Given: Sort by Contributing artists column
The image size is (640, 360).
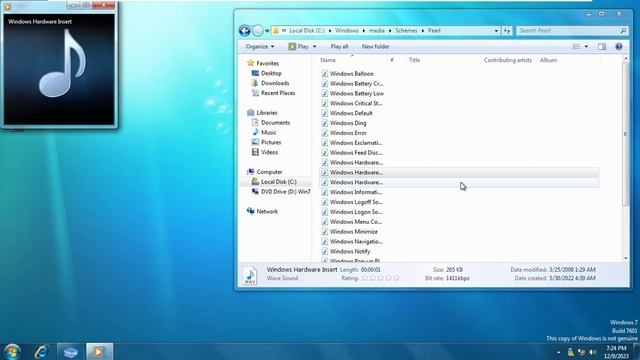Looking at the screenshot, I should (x=508, y=60).
